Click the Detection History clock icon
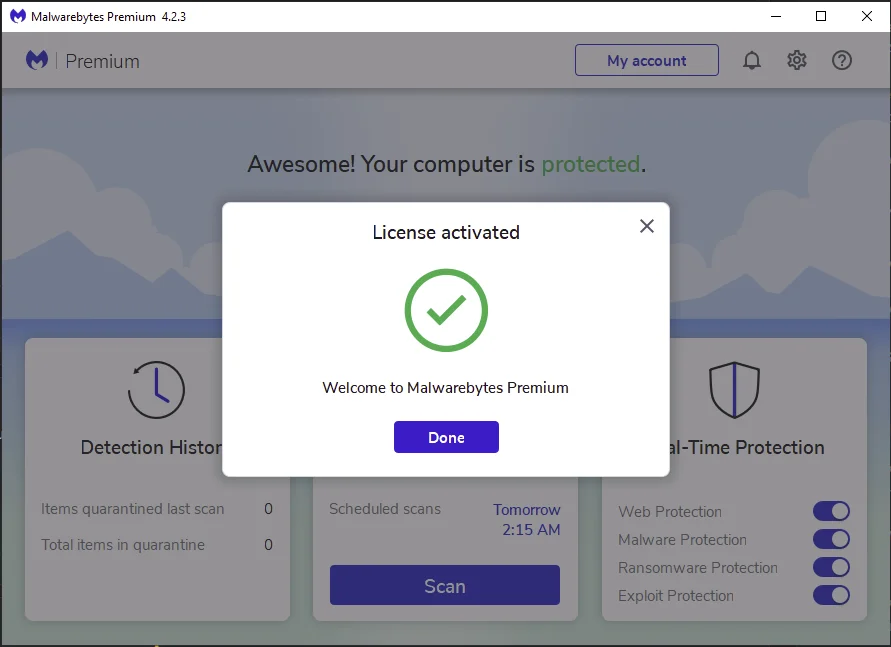The width and height of the screenshot is (891, 647). [156, 390]
